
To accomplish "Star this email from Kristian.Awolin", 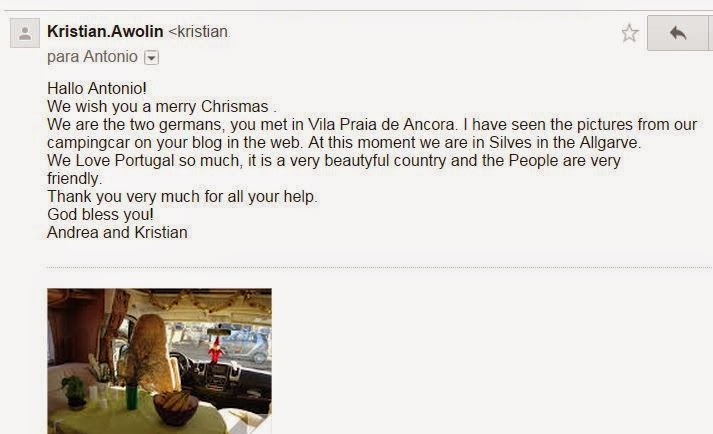I will (x=630, y=33).
